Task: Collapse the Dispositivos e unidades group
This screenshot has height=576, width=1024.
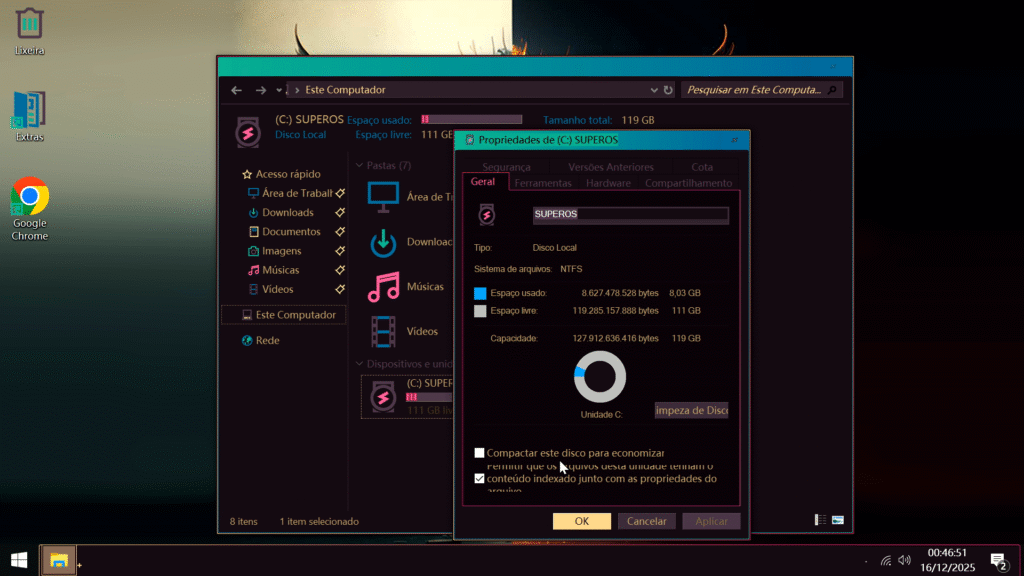Action: pos(359,364)
